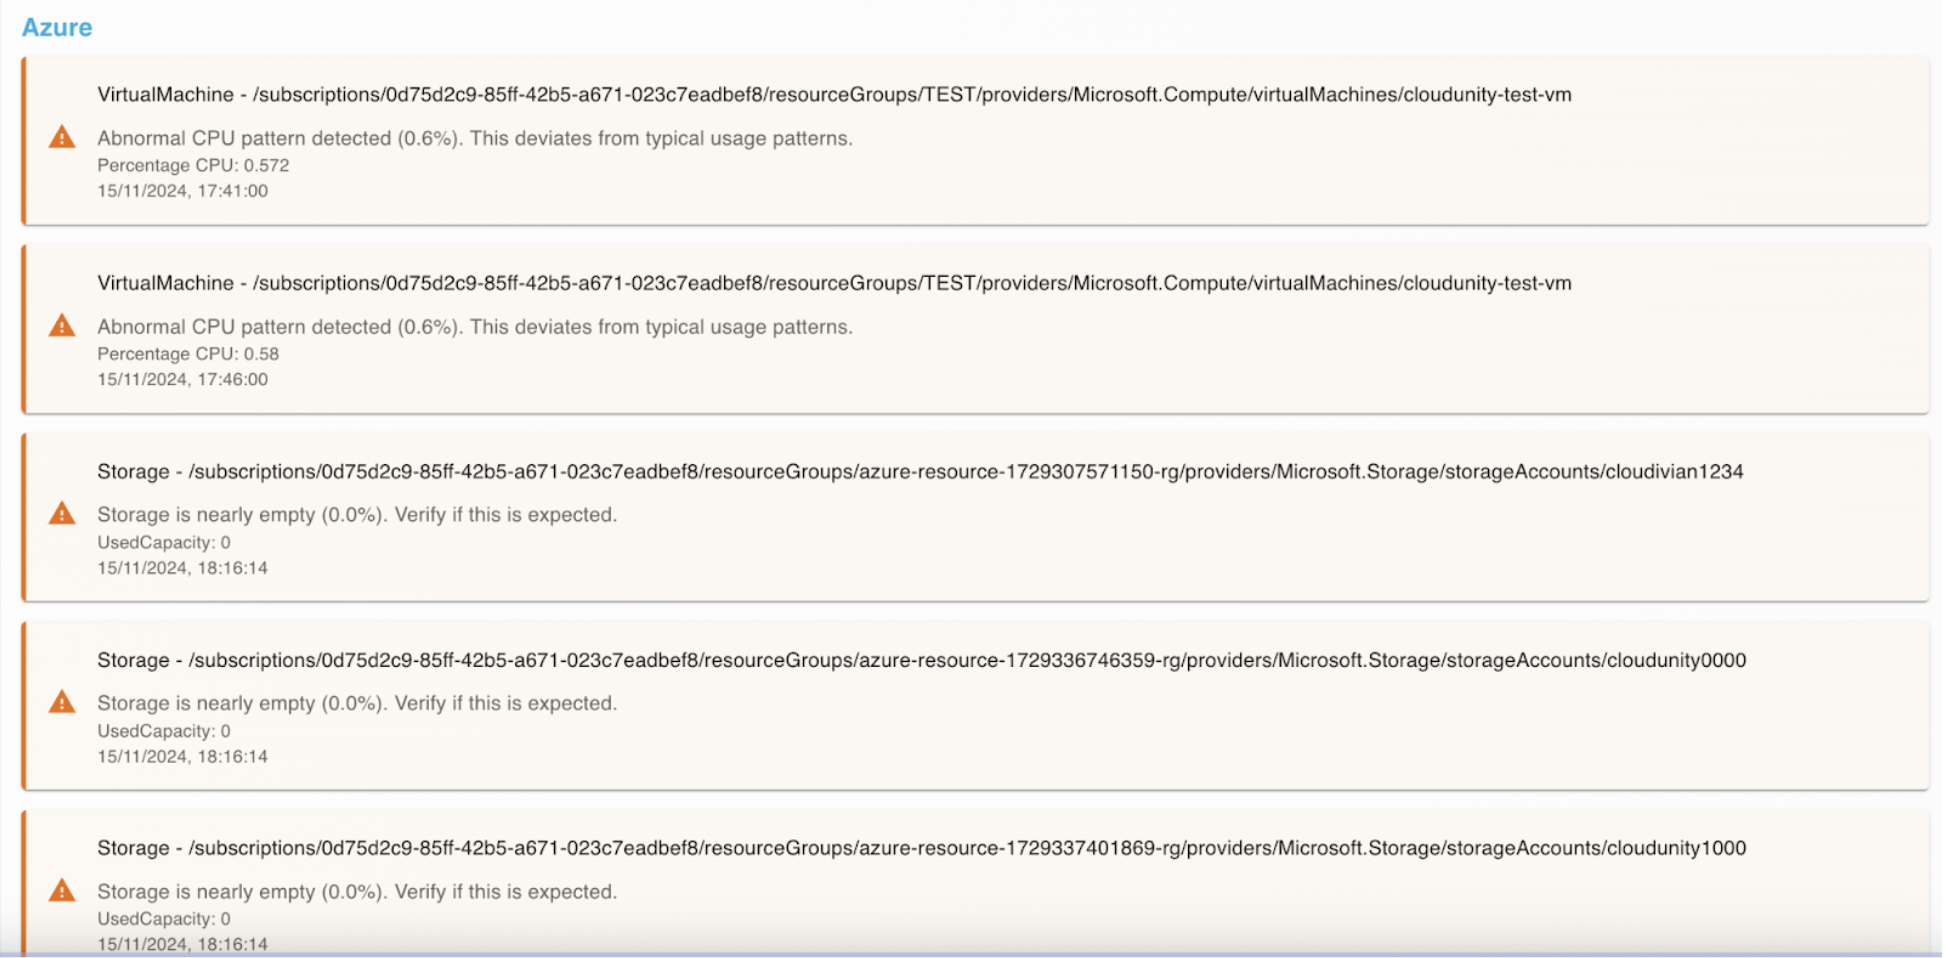The height and width of the screenshot is (958, 1948).
Task: Click warning icon for cloudivian1234 storage alert
Action: pos(62,514)
